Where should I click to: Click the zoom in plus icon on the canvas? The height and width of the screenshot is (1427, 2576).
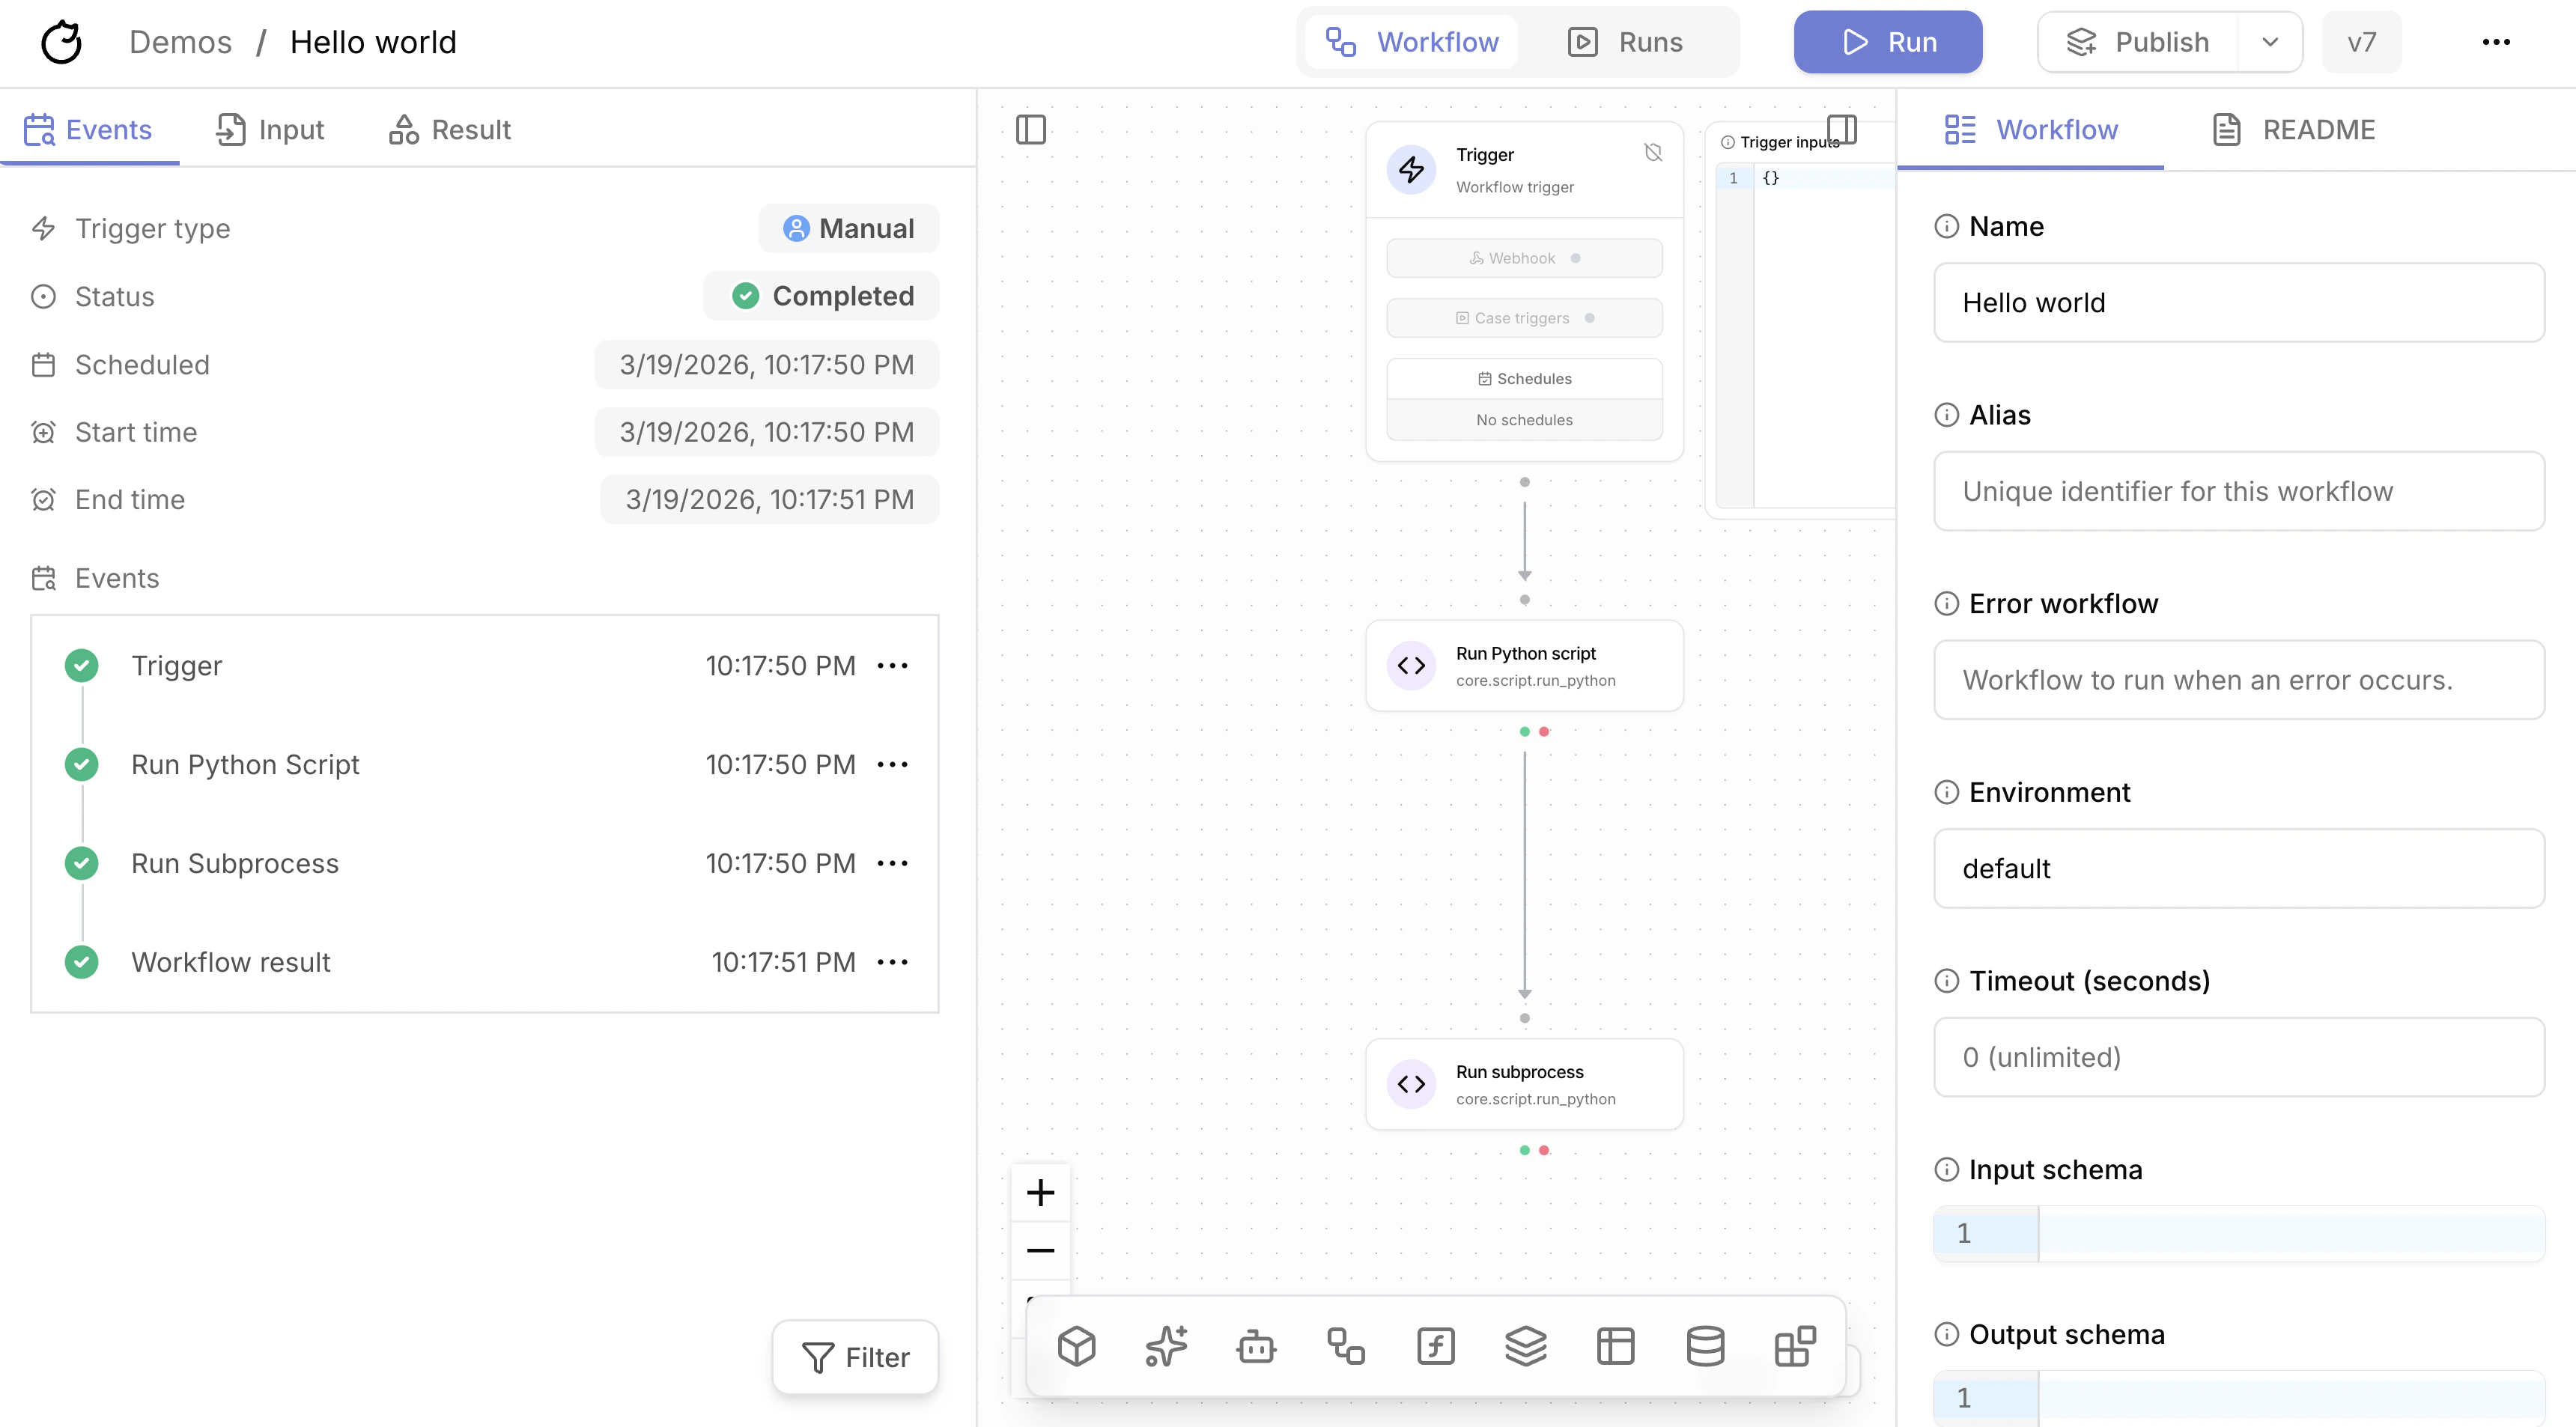pyautogui.click(x=1040, y=1191)
